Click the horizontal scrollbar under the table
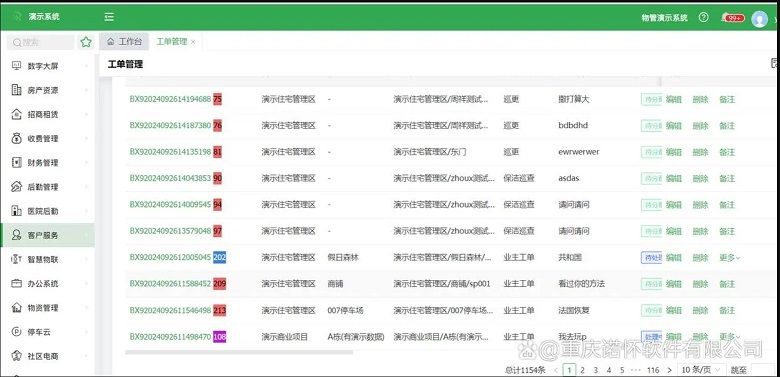 tap(239, 352)
